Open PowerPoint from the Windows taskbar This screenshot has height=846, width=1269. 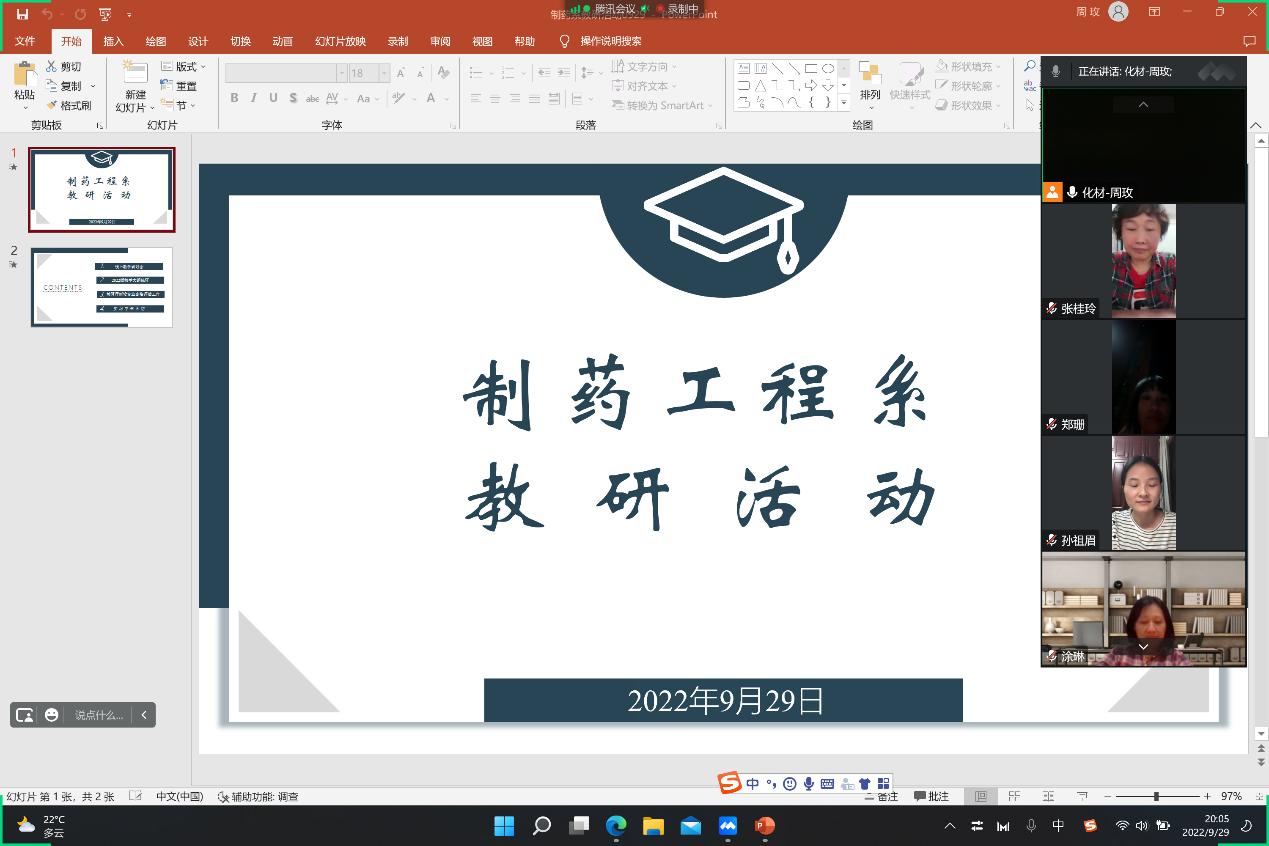click(x=765, y=826)
